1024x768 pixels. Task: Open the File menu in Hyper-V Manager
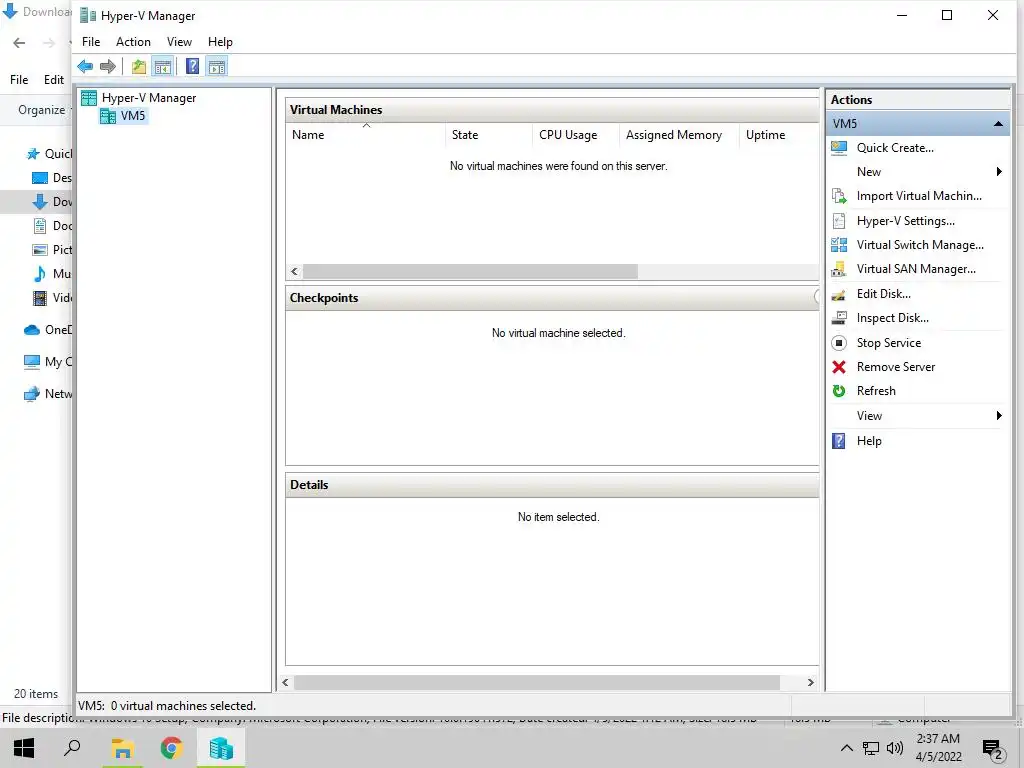(x=91, y=42)
